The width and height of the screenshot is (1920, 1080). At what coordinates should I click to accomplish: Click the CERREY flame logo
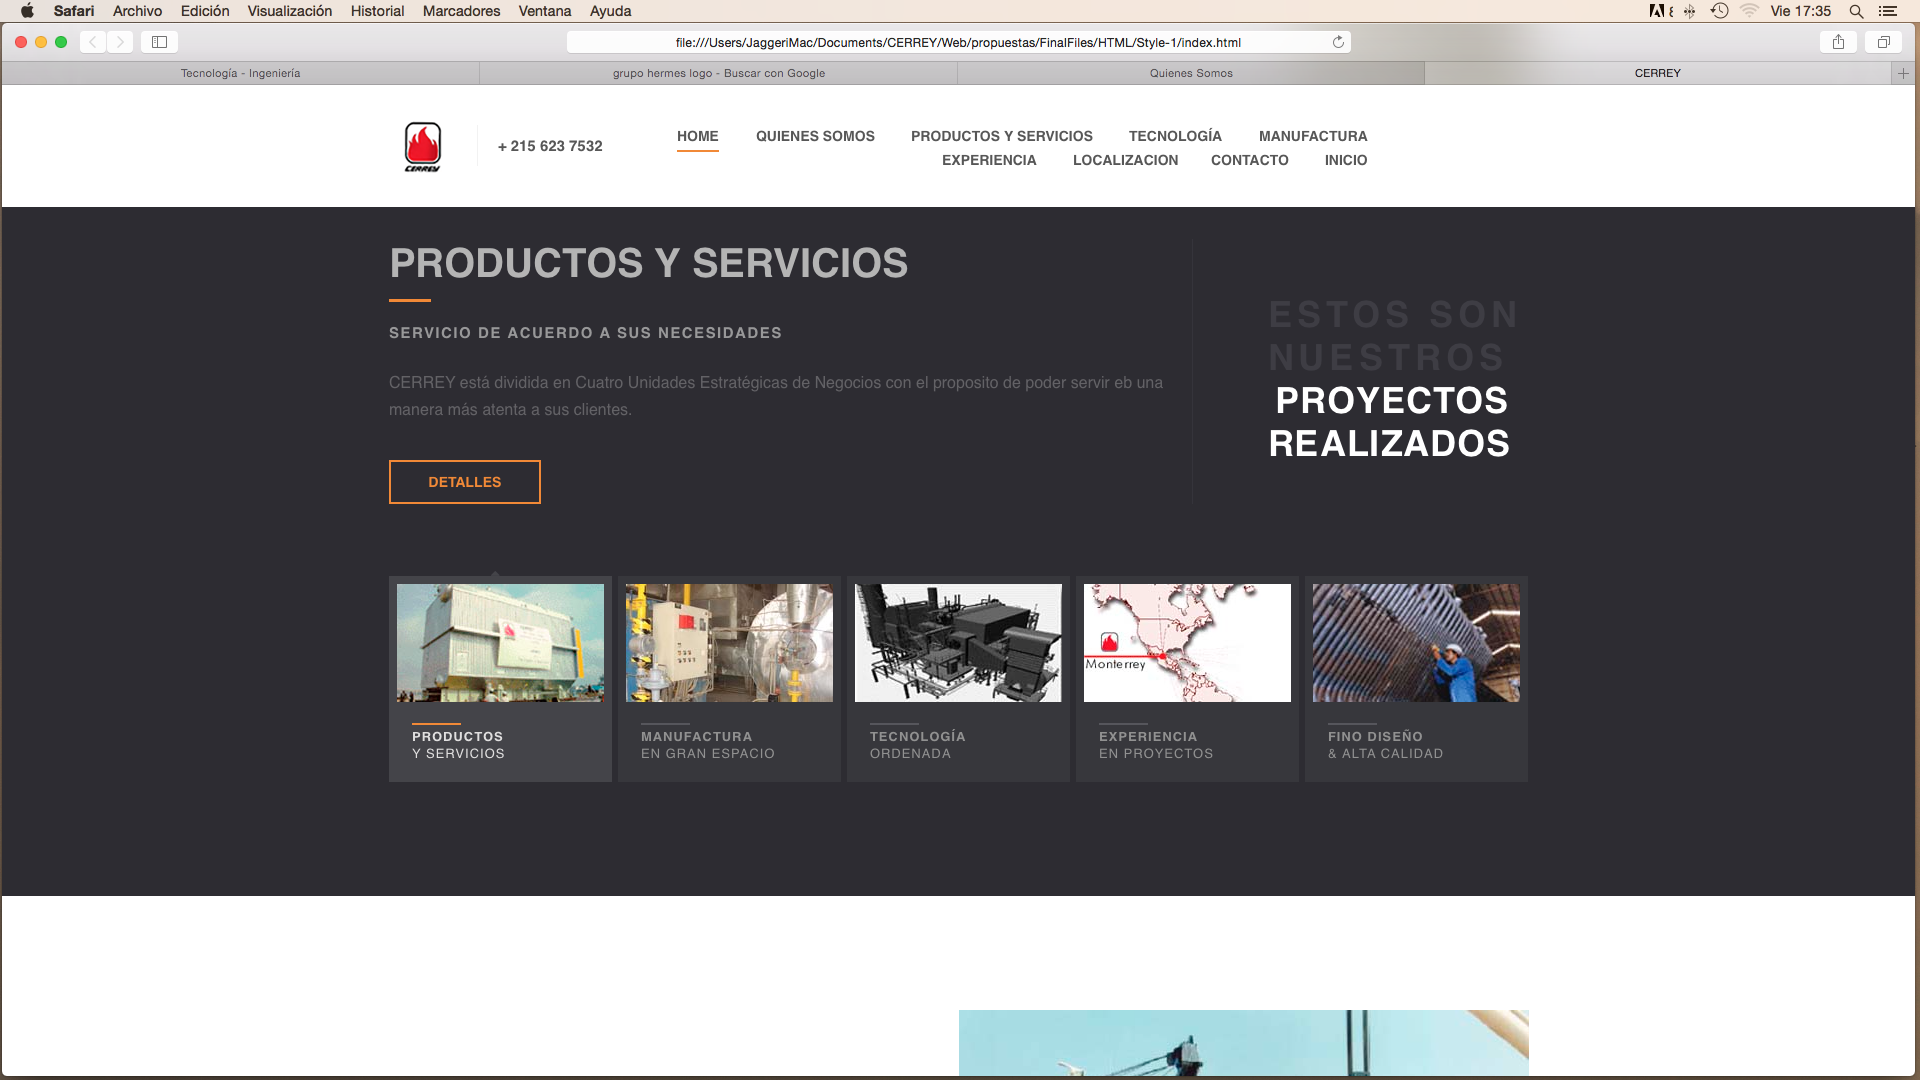422,146
